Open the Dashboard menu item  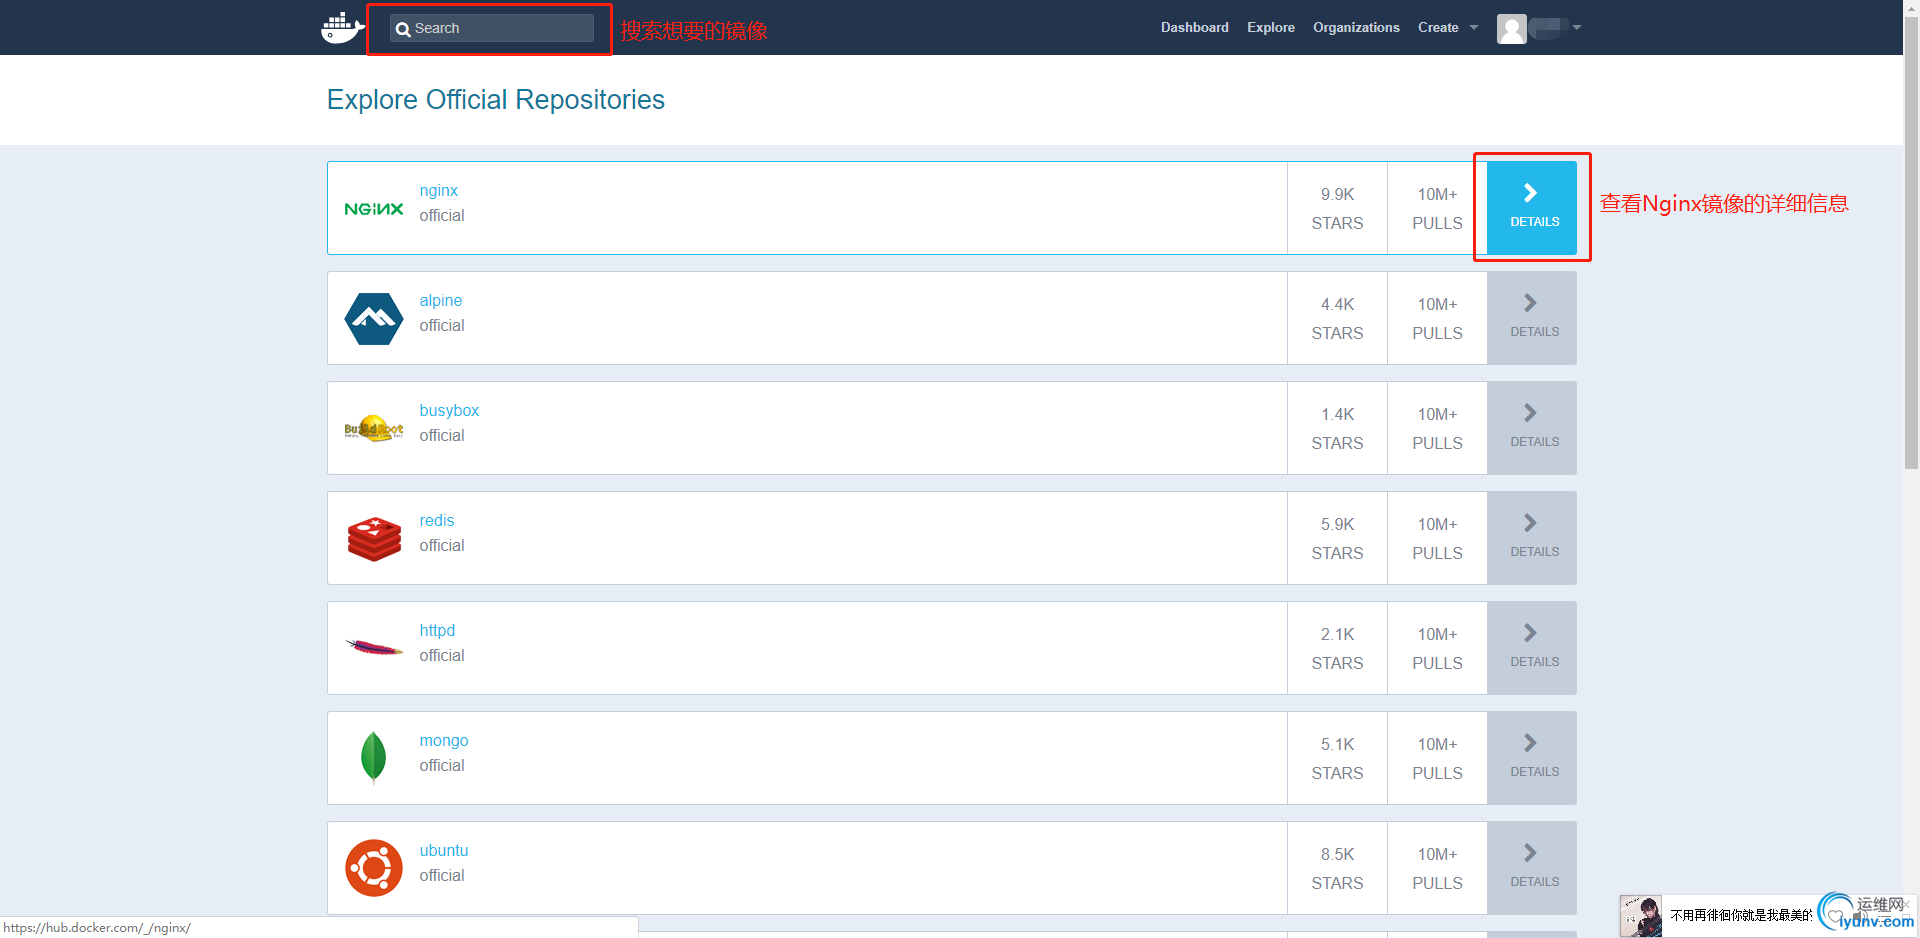point(1194,27)
